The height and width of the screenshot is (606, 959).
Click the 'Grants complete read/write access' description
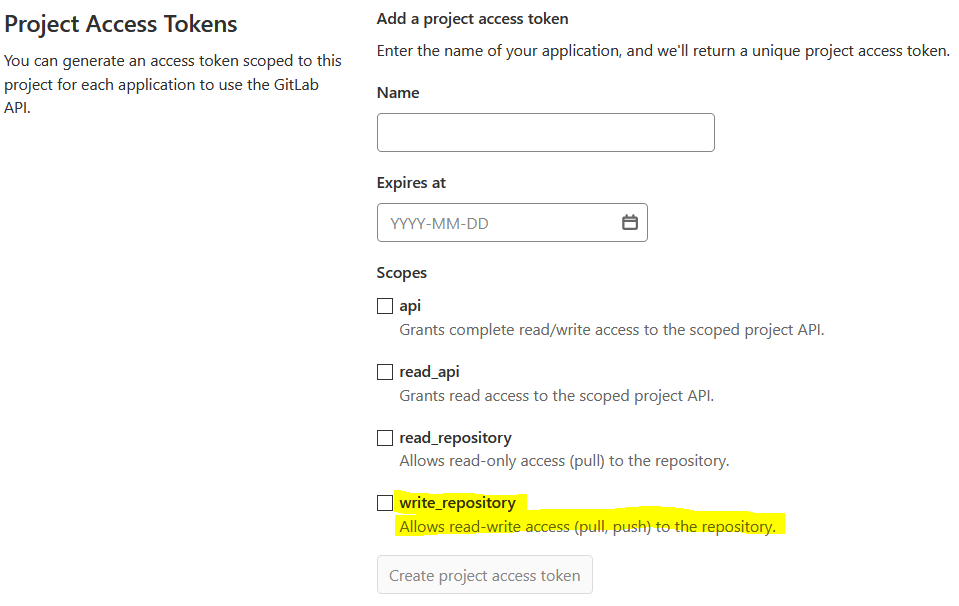tap(611, 329)
